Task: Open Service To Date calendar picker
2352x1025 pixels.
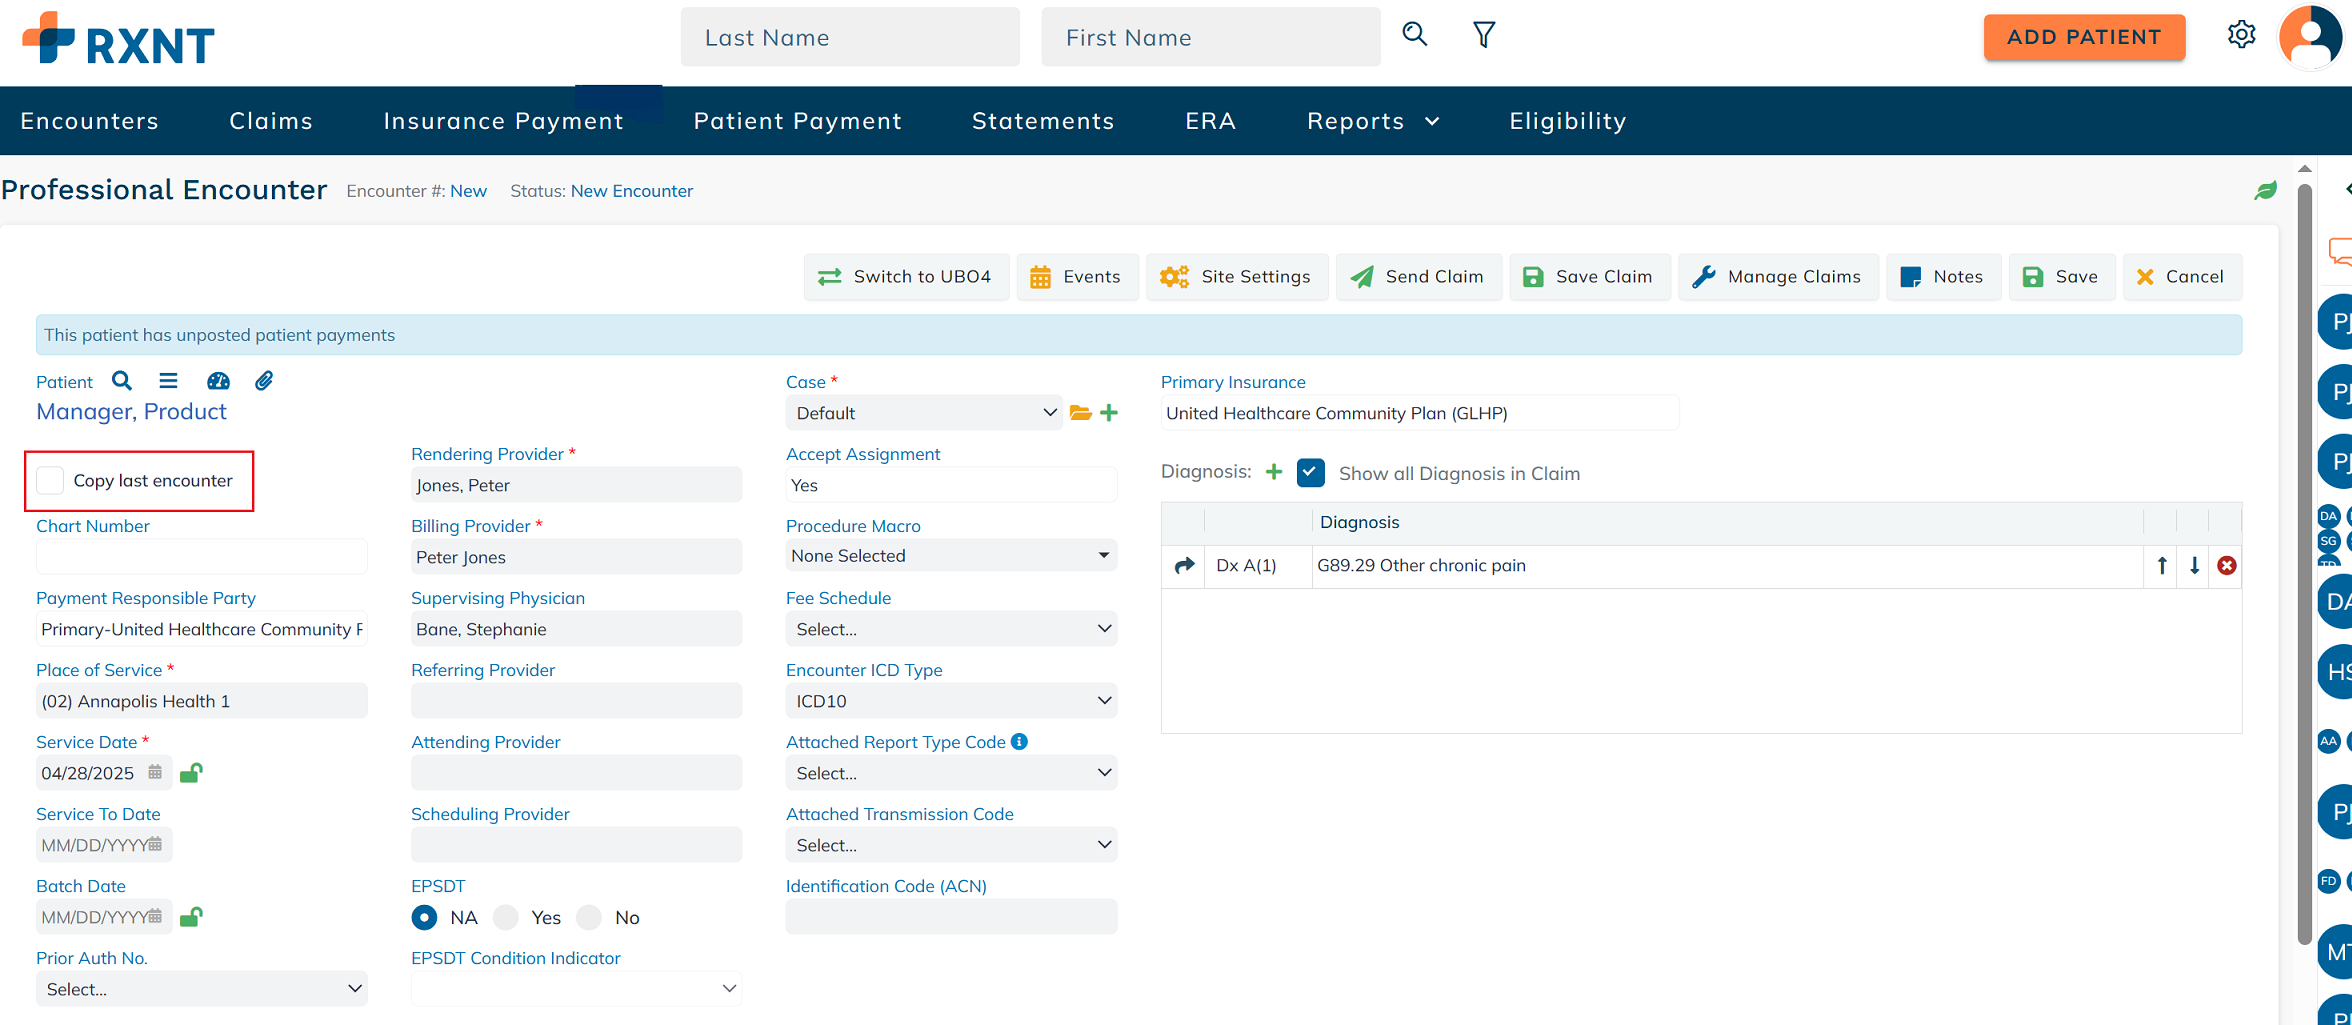Action: [x=155, y=844]
